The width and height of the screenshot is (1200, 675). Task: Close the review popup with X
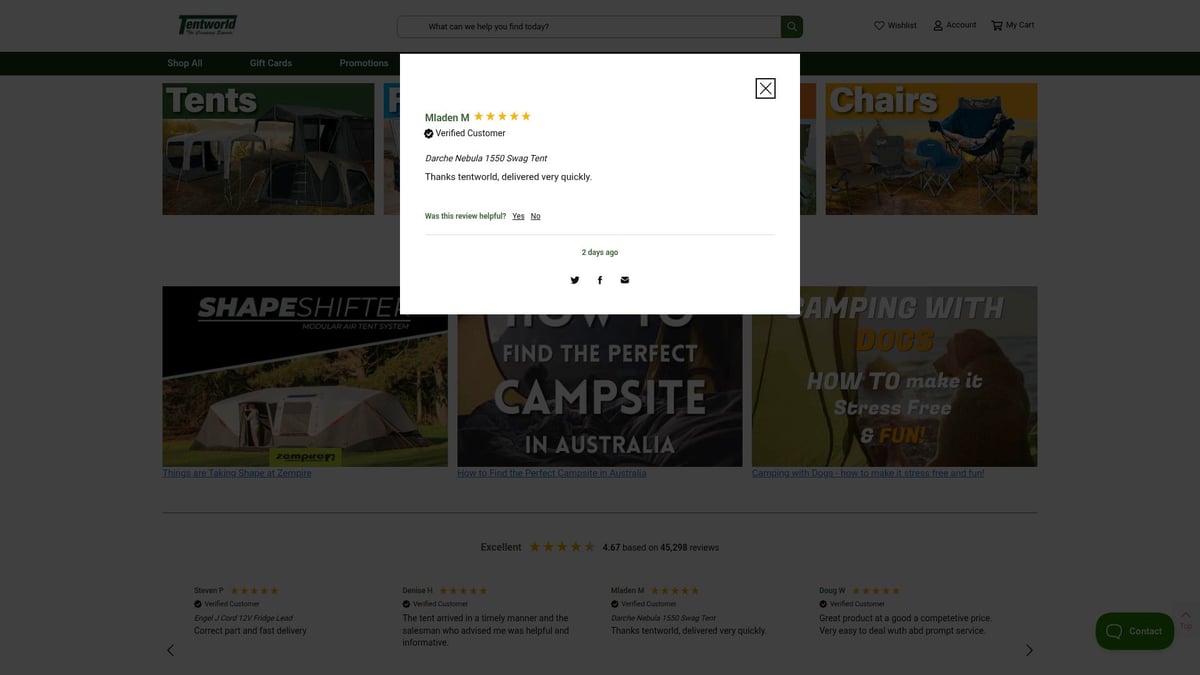point(765,89)
